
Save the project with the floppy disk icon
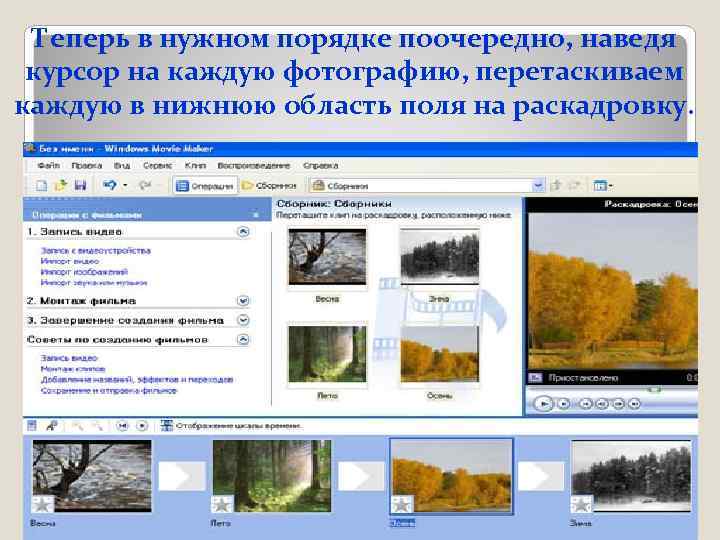coord(80,186)
